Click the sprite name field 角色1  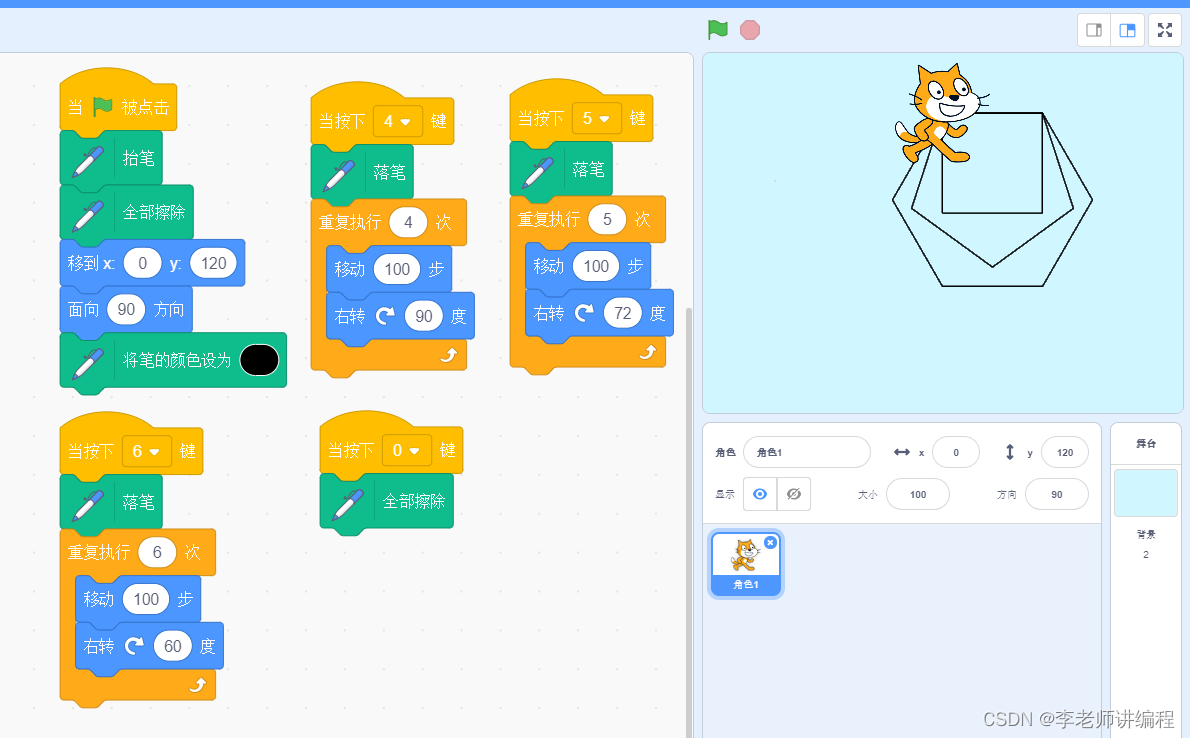(x=807, y=452)
